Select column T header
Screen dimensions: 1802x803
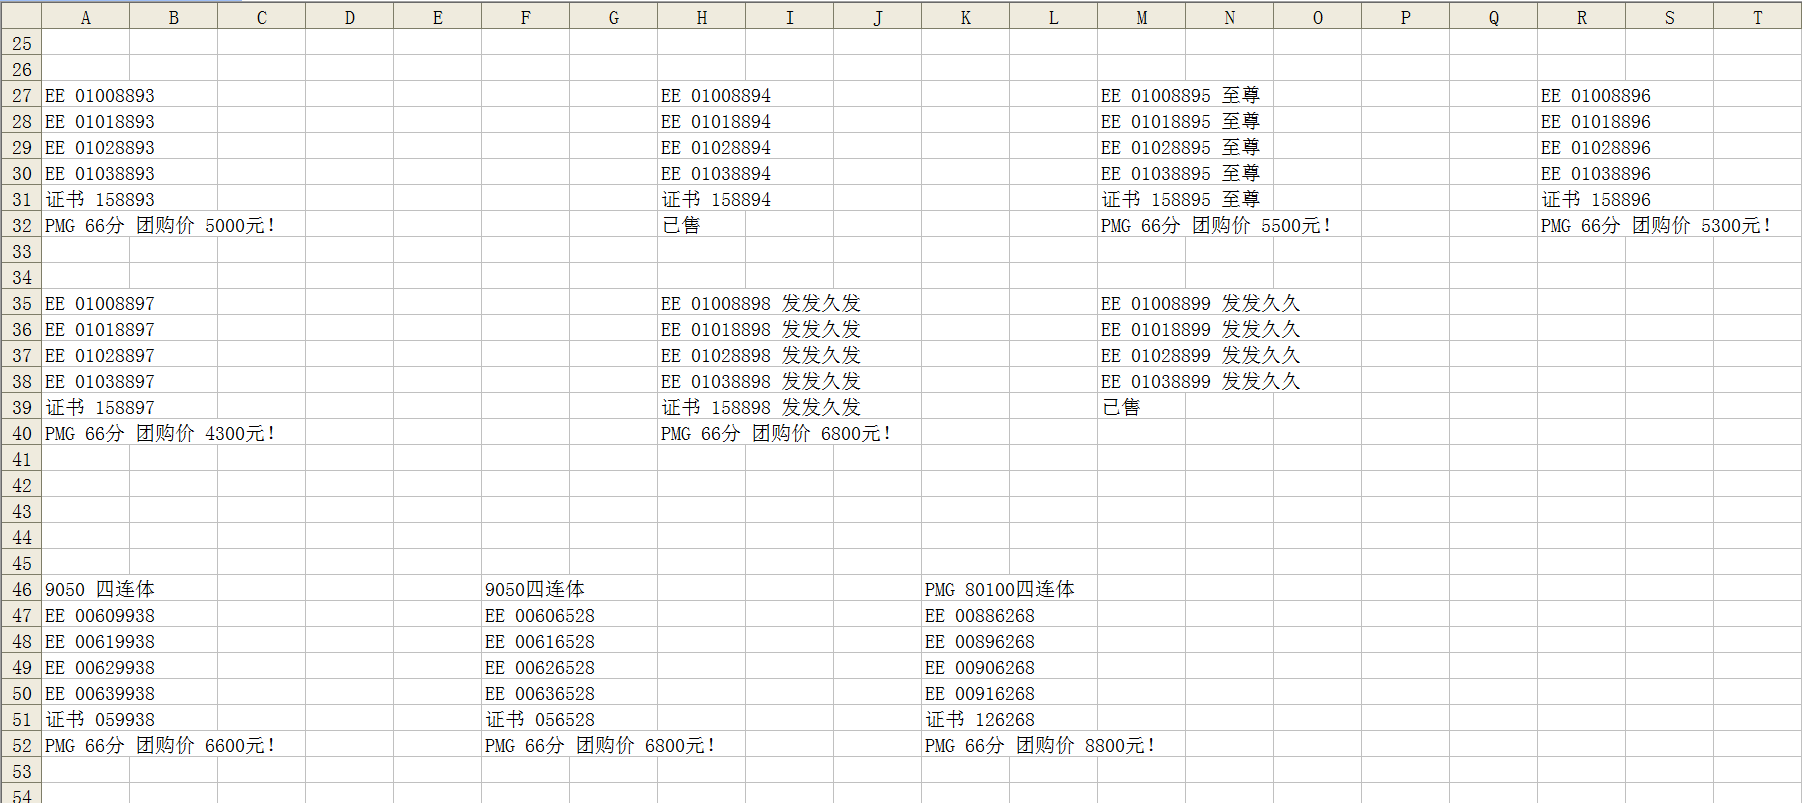point(1758,17)
